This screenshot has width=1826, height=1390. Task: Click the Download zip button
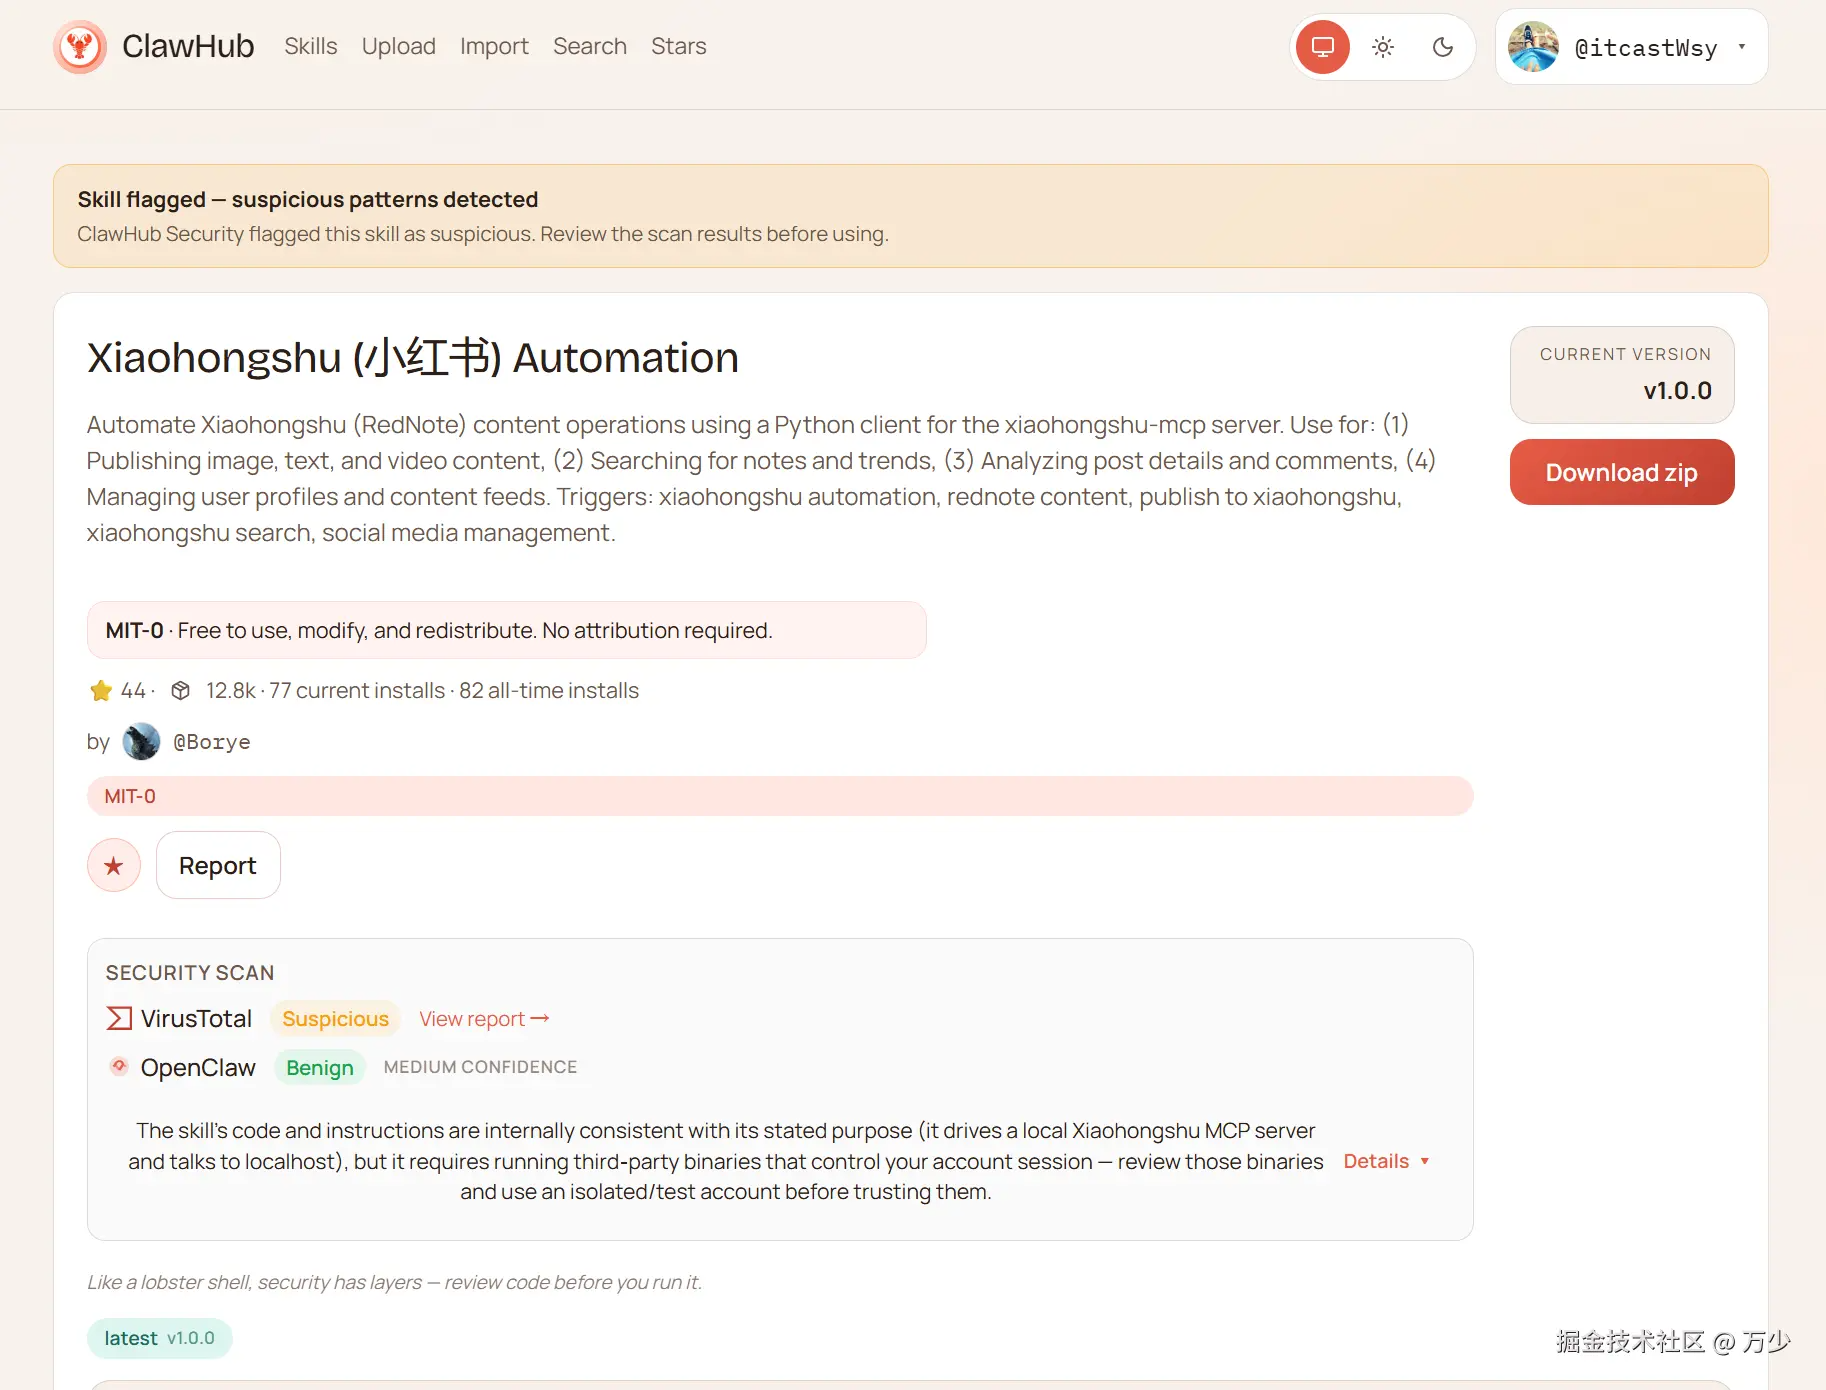pyautogui.click(x=1621, y=472)
